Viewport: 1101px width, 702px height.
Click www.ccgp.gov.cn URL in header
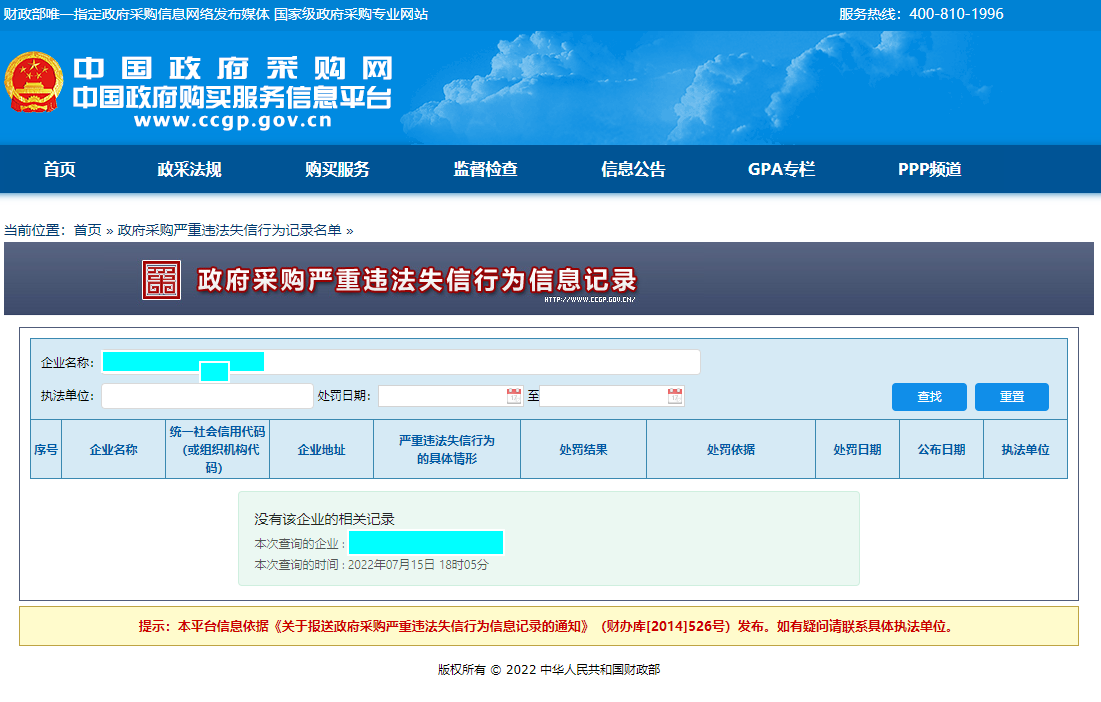click(232, 120)
